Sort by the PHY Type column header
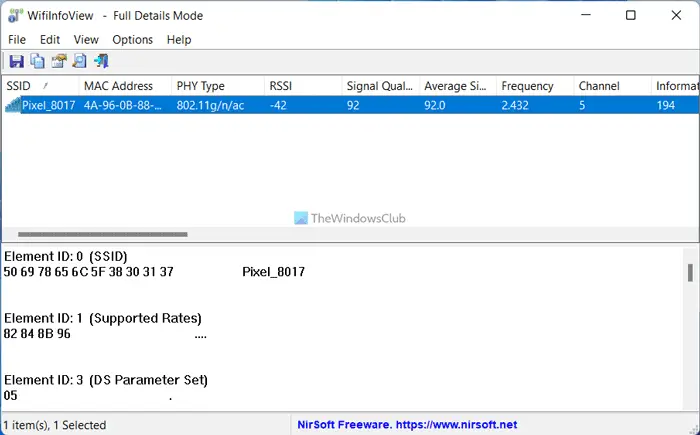 click(x=218, y=86)
